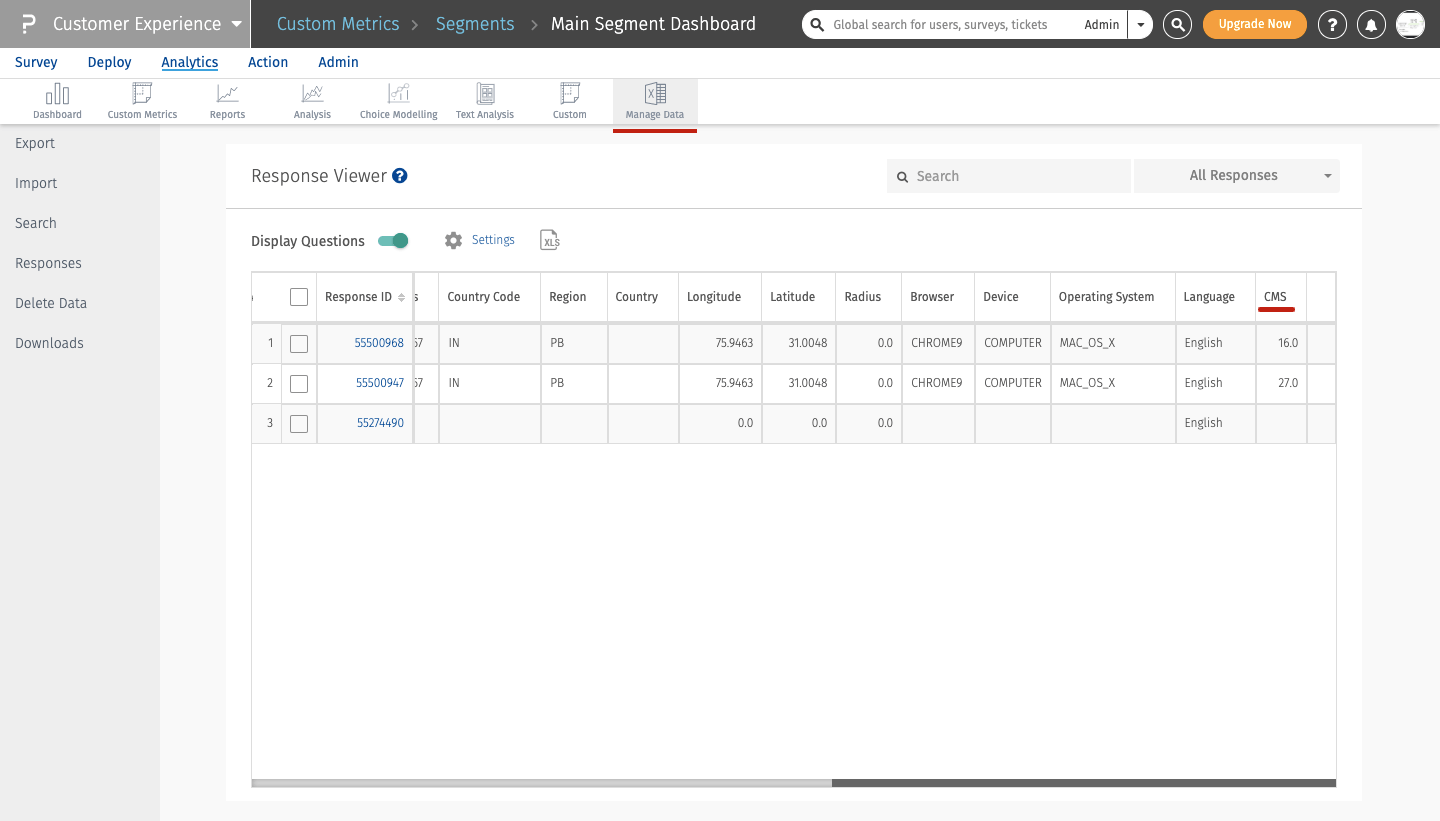Tick the select-all checkbox in table header
Image resolution: width=1440 pixels, height=821 pixels.
click(299, 297)
